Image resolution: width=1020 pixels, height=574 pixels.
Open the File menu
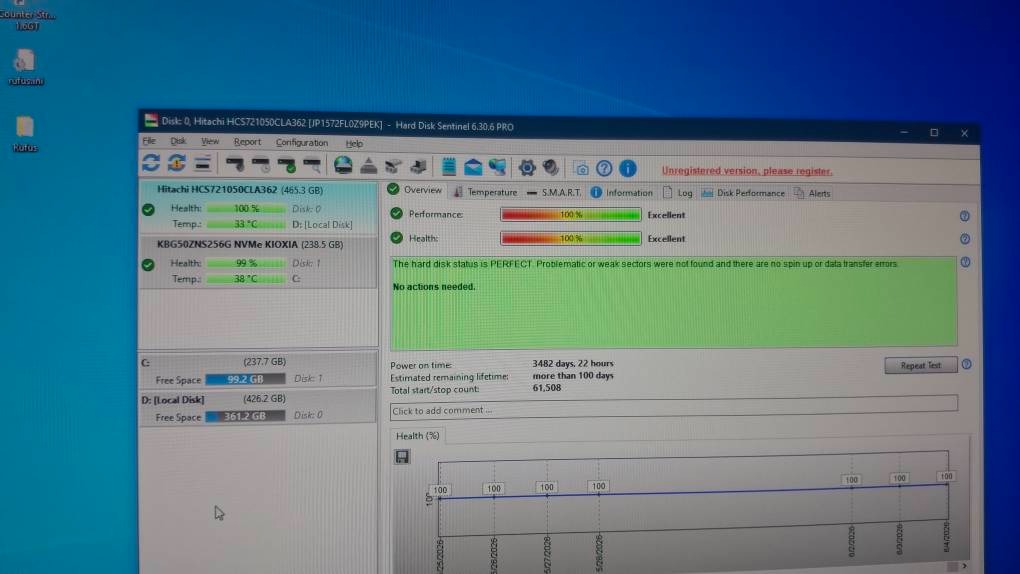(149, 141)
